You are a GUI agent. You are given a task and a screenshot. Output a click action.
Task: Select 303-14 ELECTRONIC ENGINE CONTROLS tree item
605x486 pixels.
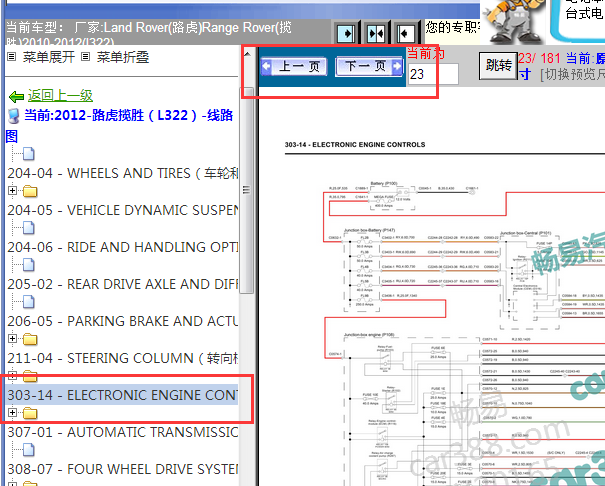tap(122, 395)
